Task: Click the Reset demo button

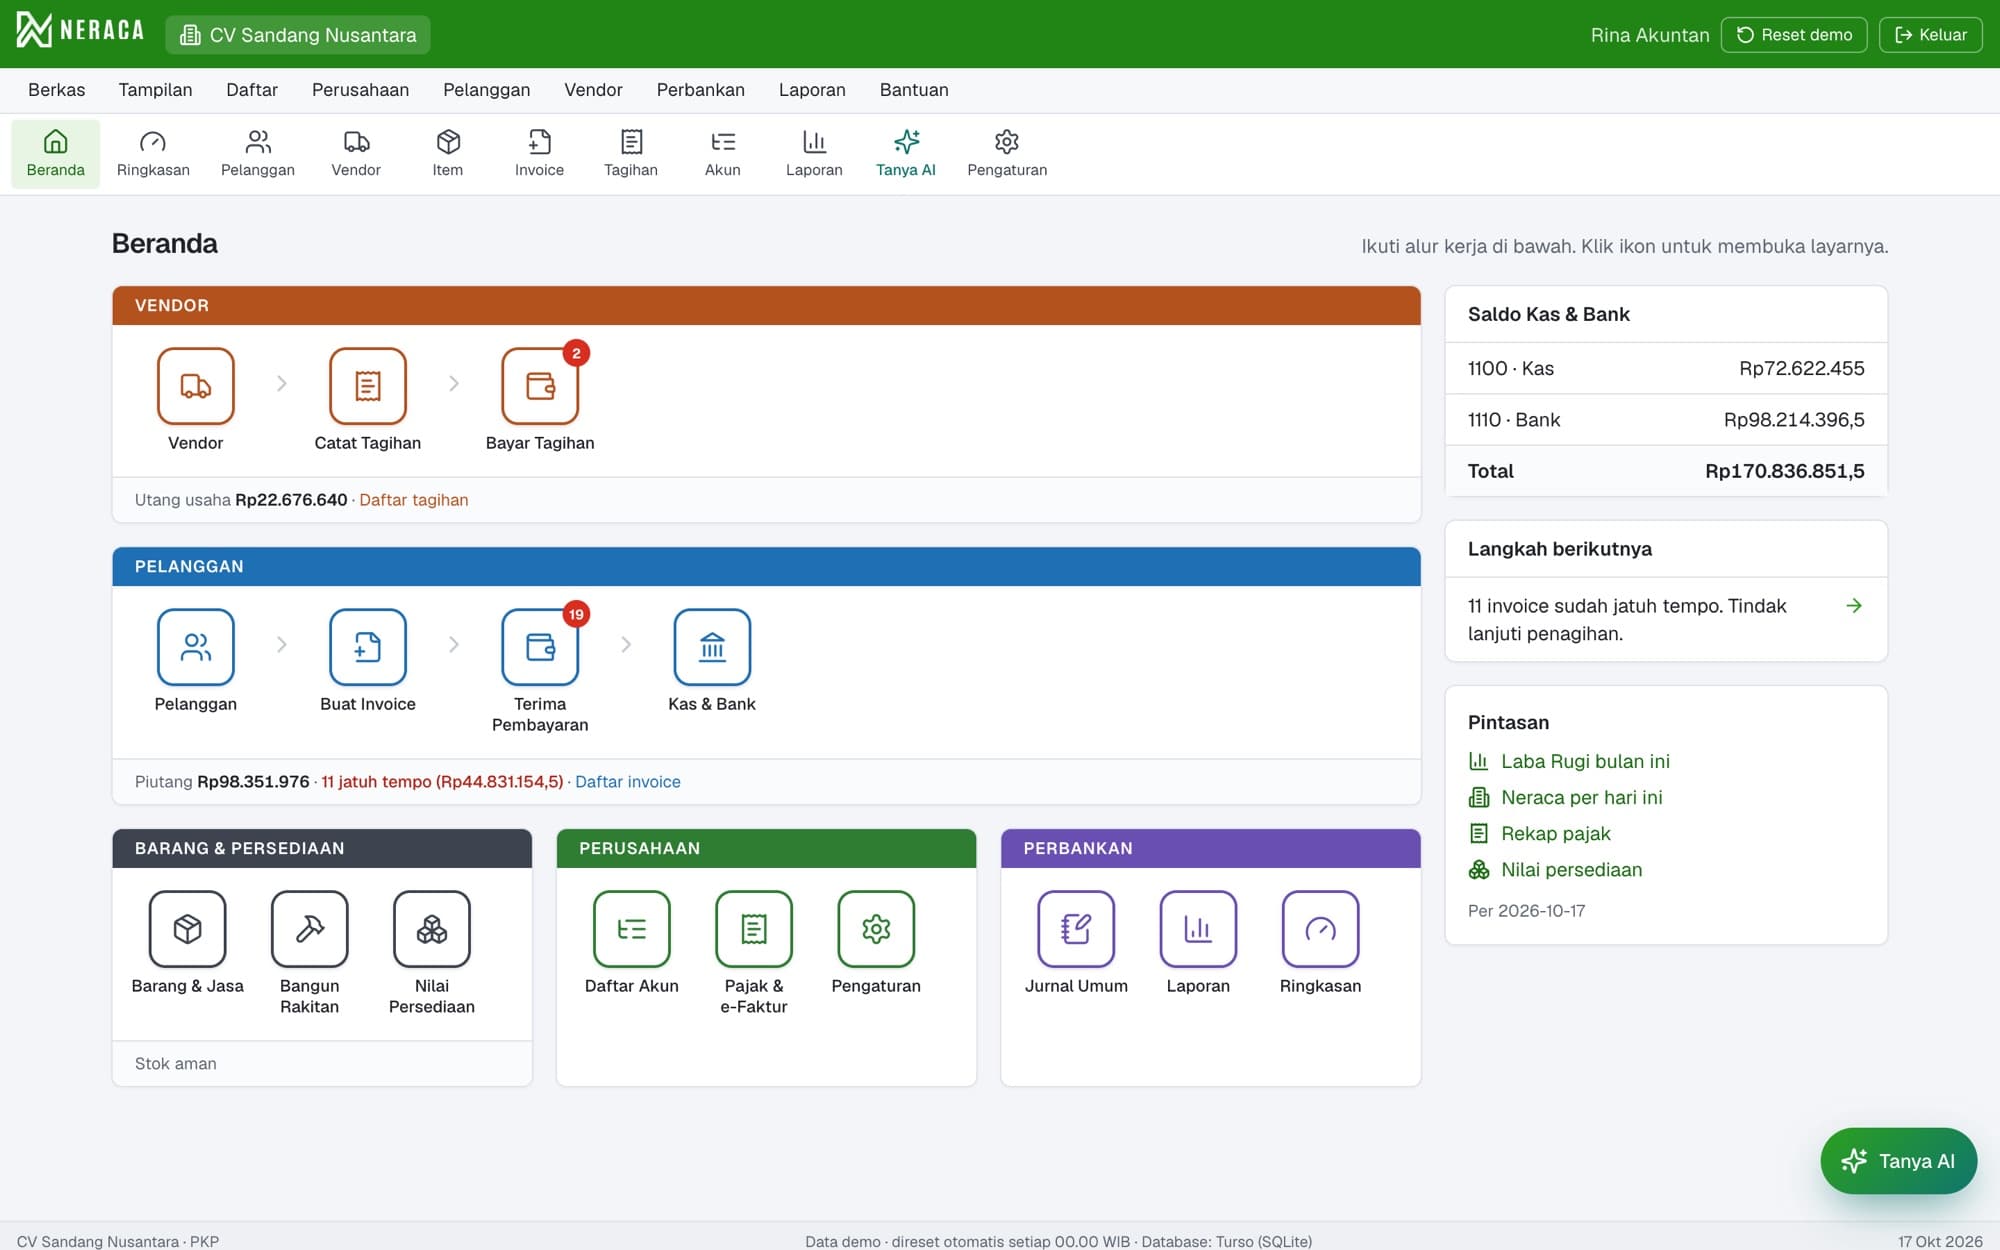Action: [x=1794, y=35]
